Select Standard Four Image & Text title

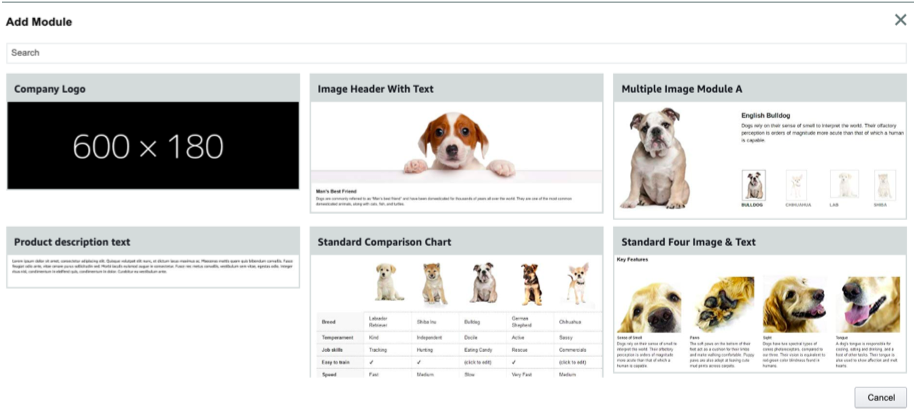[688, 242]
